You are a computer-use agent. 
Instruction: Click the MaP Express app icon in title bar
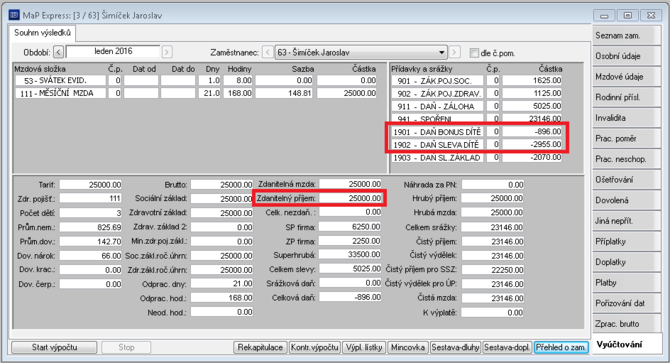[14, 15]
